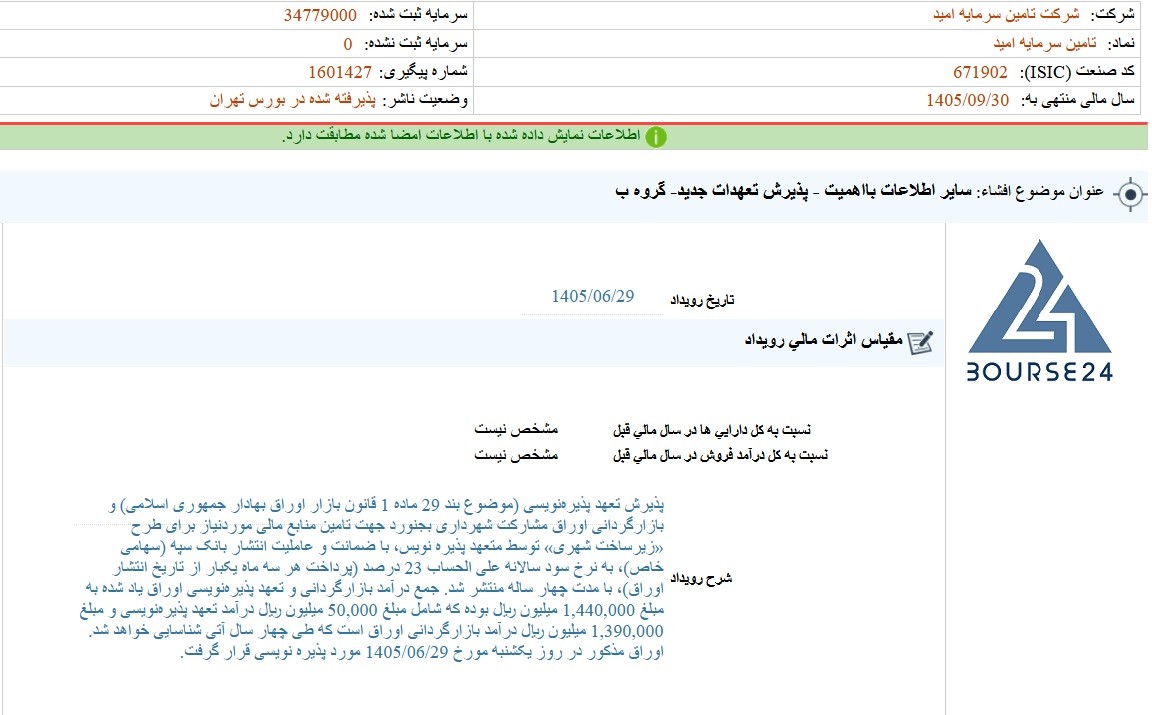Screen dimensions: 1152x715
Task: Click the event description paragraph text
Action: point(371,578)
